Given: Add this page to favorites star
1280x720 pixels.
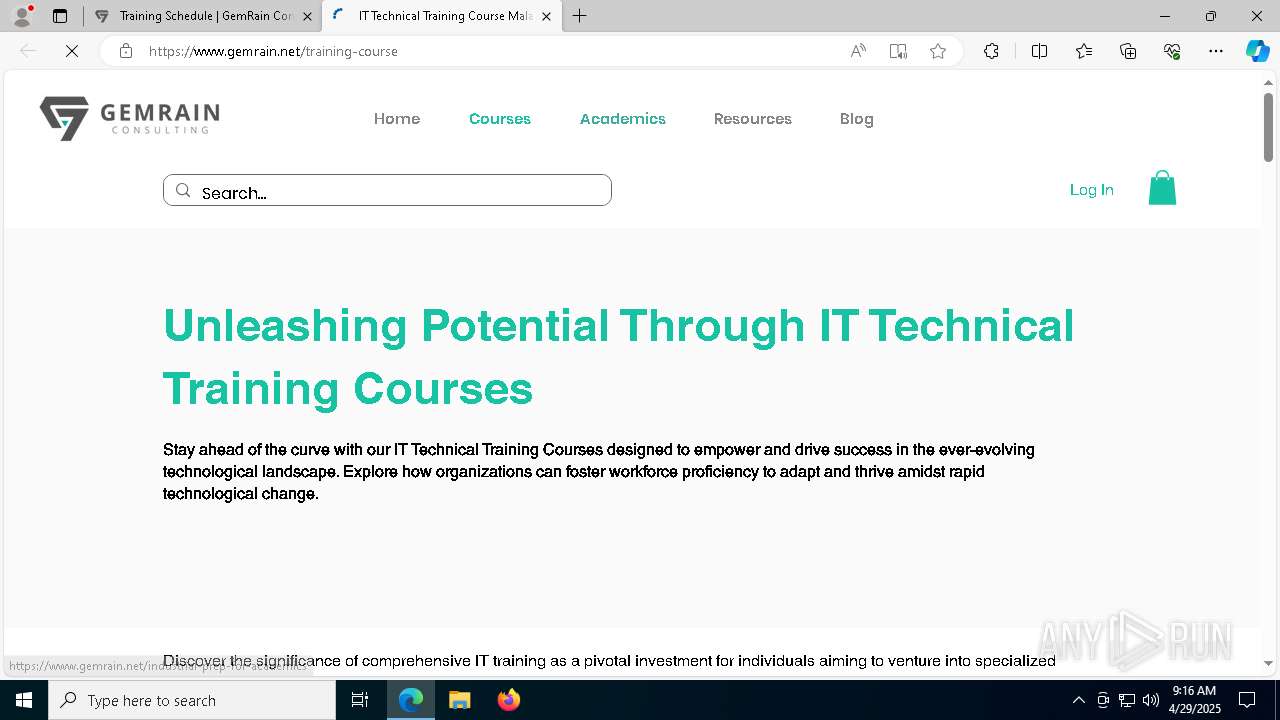Looking at the screenshot, I should click(938, 51).
